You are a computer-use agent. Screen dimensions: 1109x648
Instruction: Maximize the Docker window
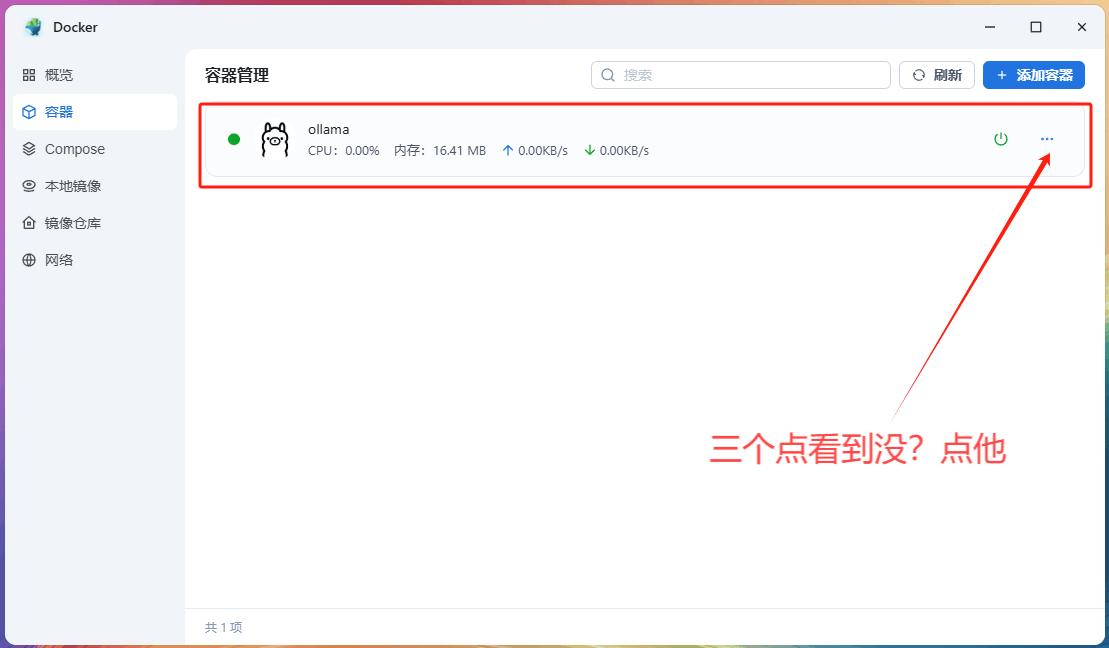click(x=1036, y=27)
